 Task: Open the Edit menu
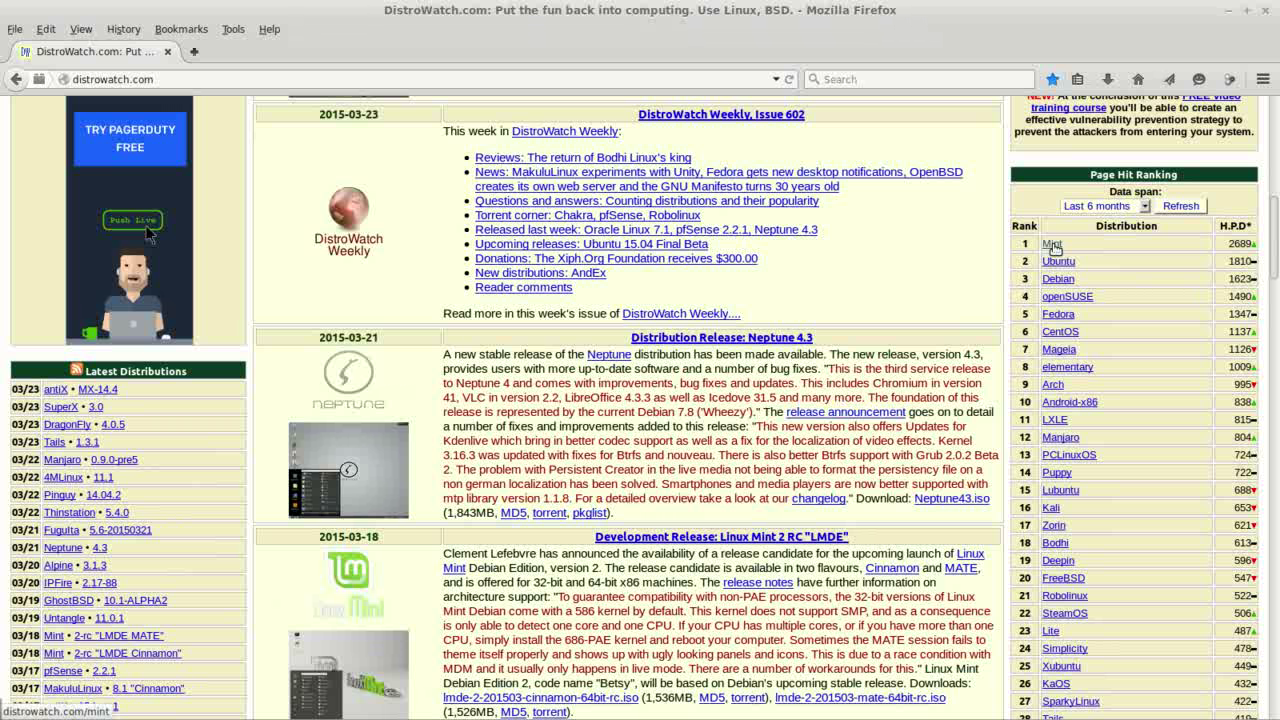pyautogui.click(x=46, y=29)
